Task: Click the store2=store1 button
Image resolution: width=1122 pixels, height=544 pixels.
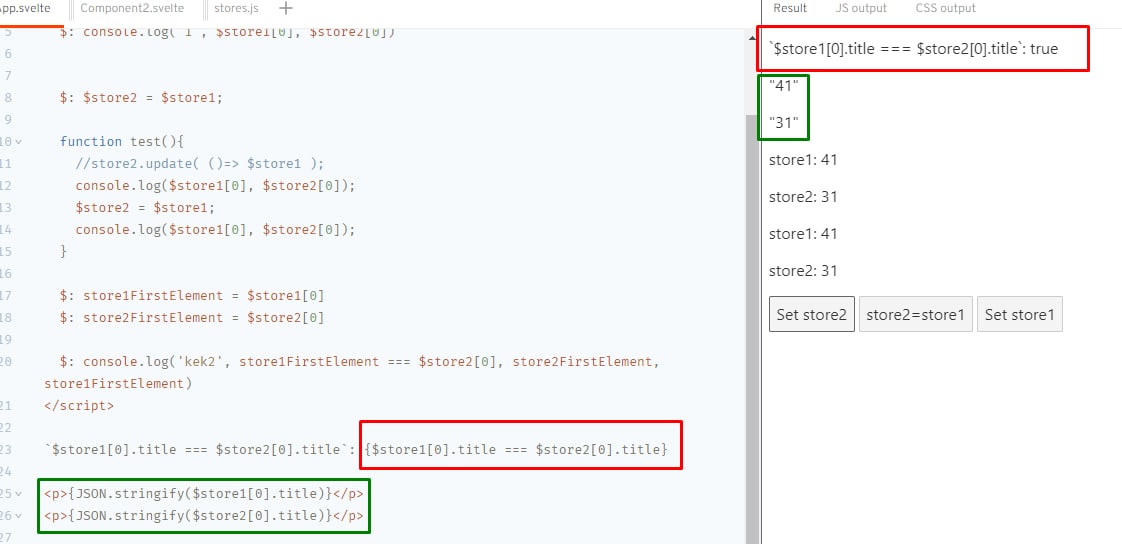Action: [x=916, y=314]
